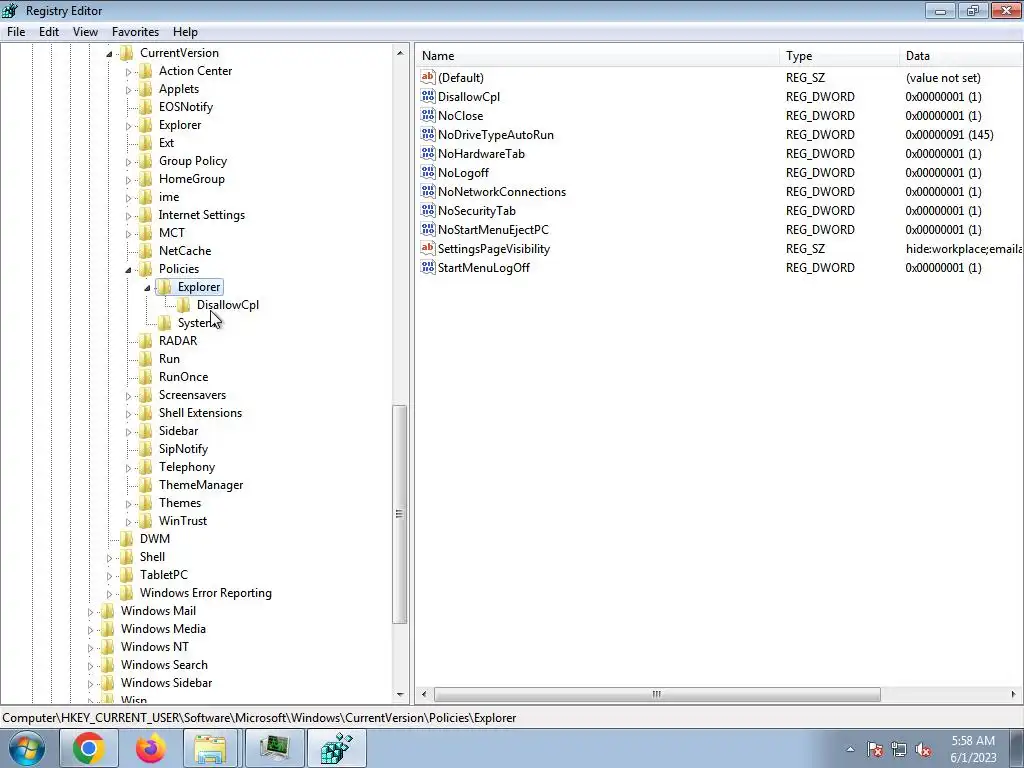The width and height of the screenshot is (1024, 768).
Task: Click the values pane horizontal scrollbar thumb
Action: coord(657,694)
